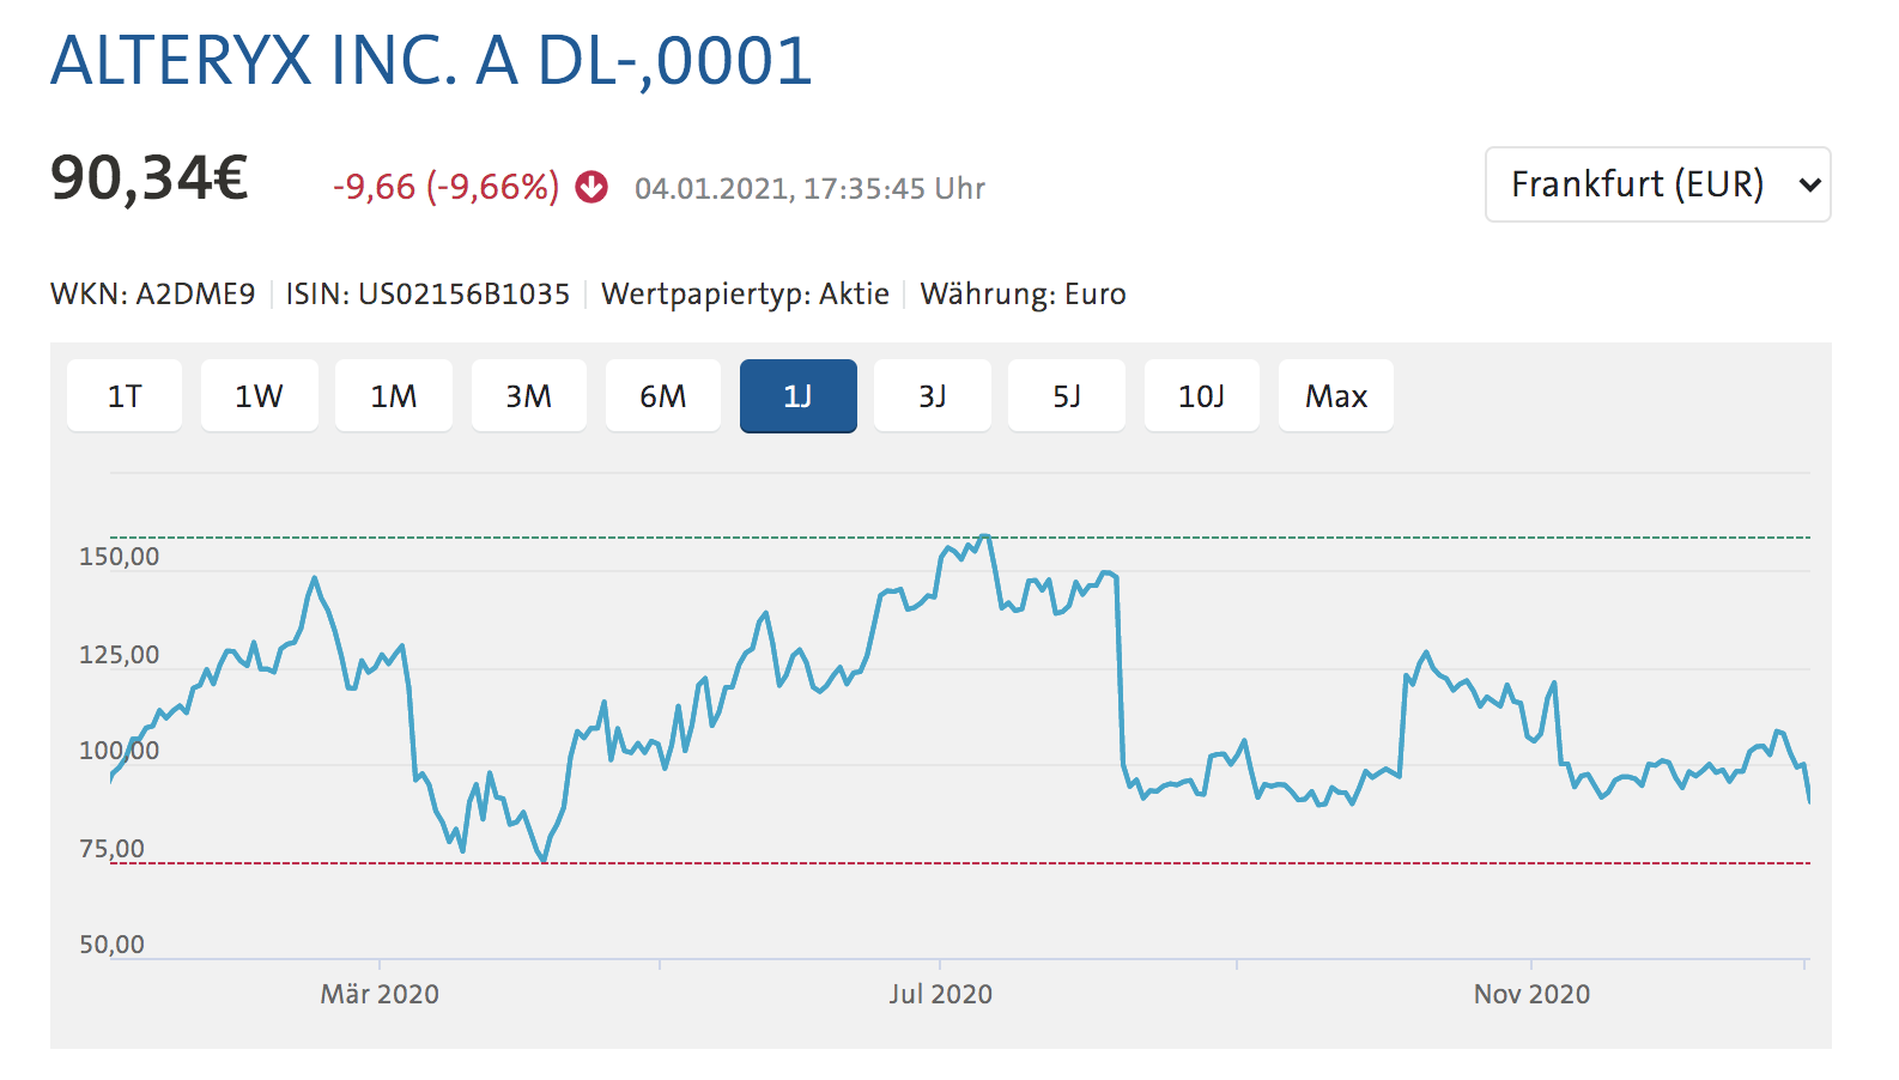Click the ISIN US02156B1035 text
Screen dimensions: 1899x1080
pyautogui.click(x=428, y=294)
